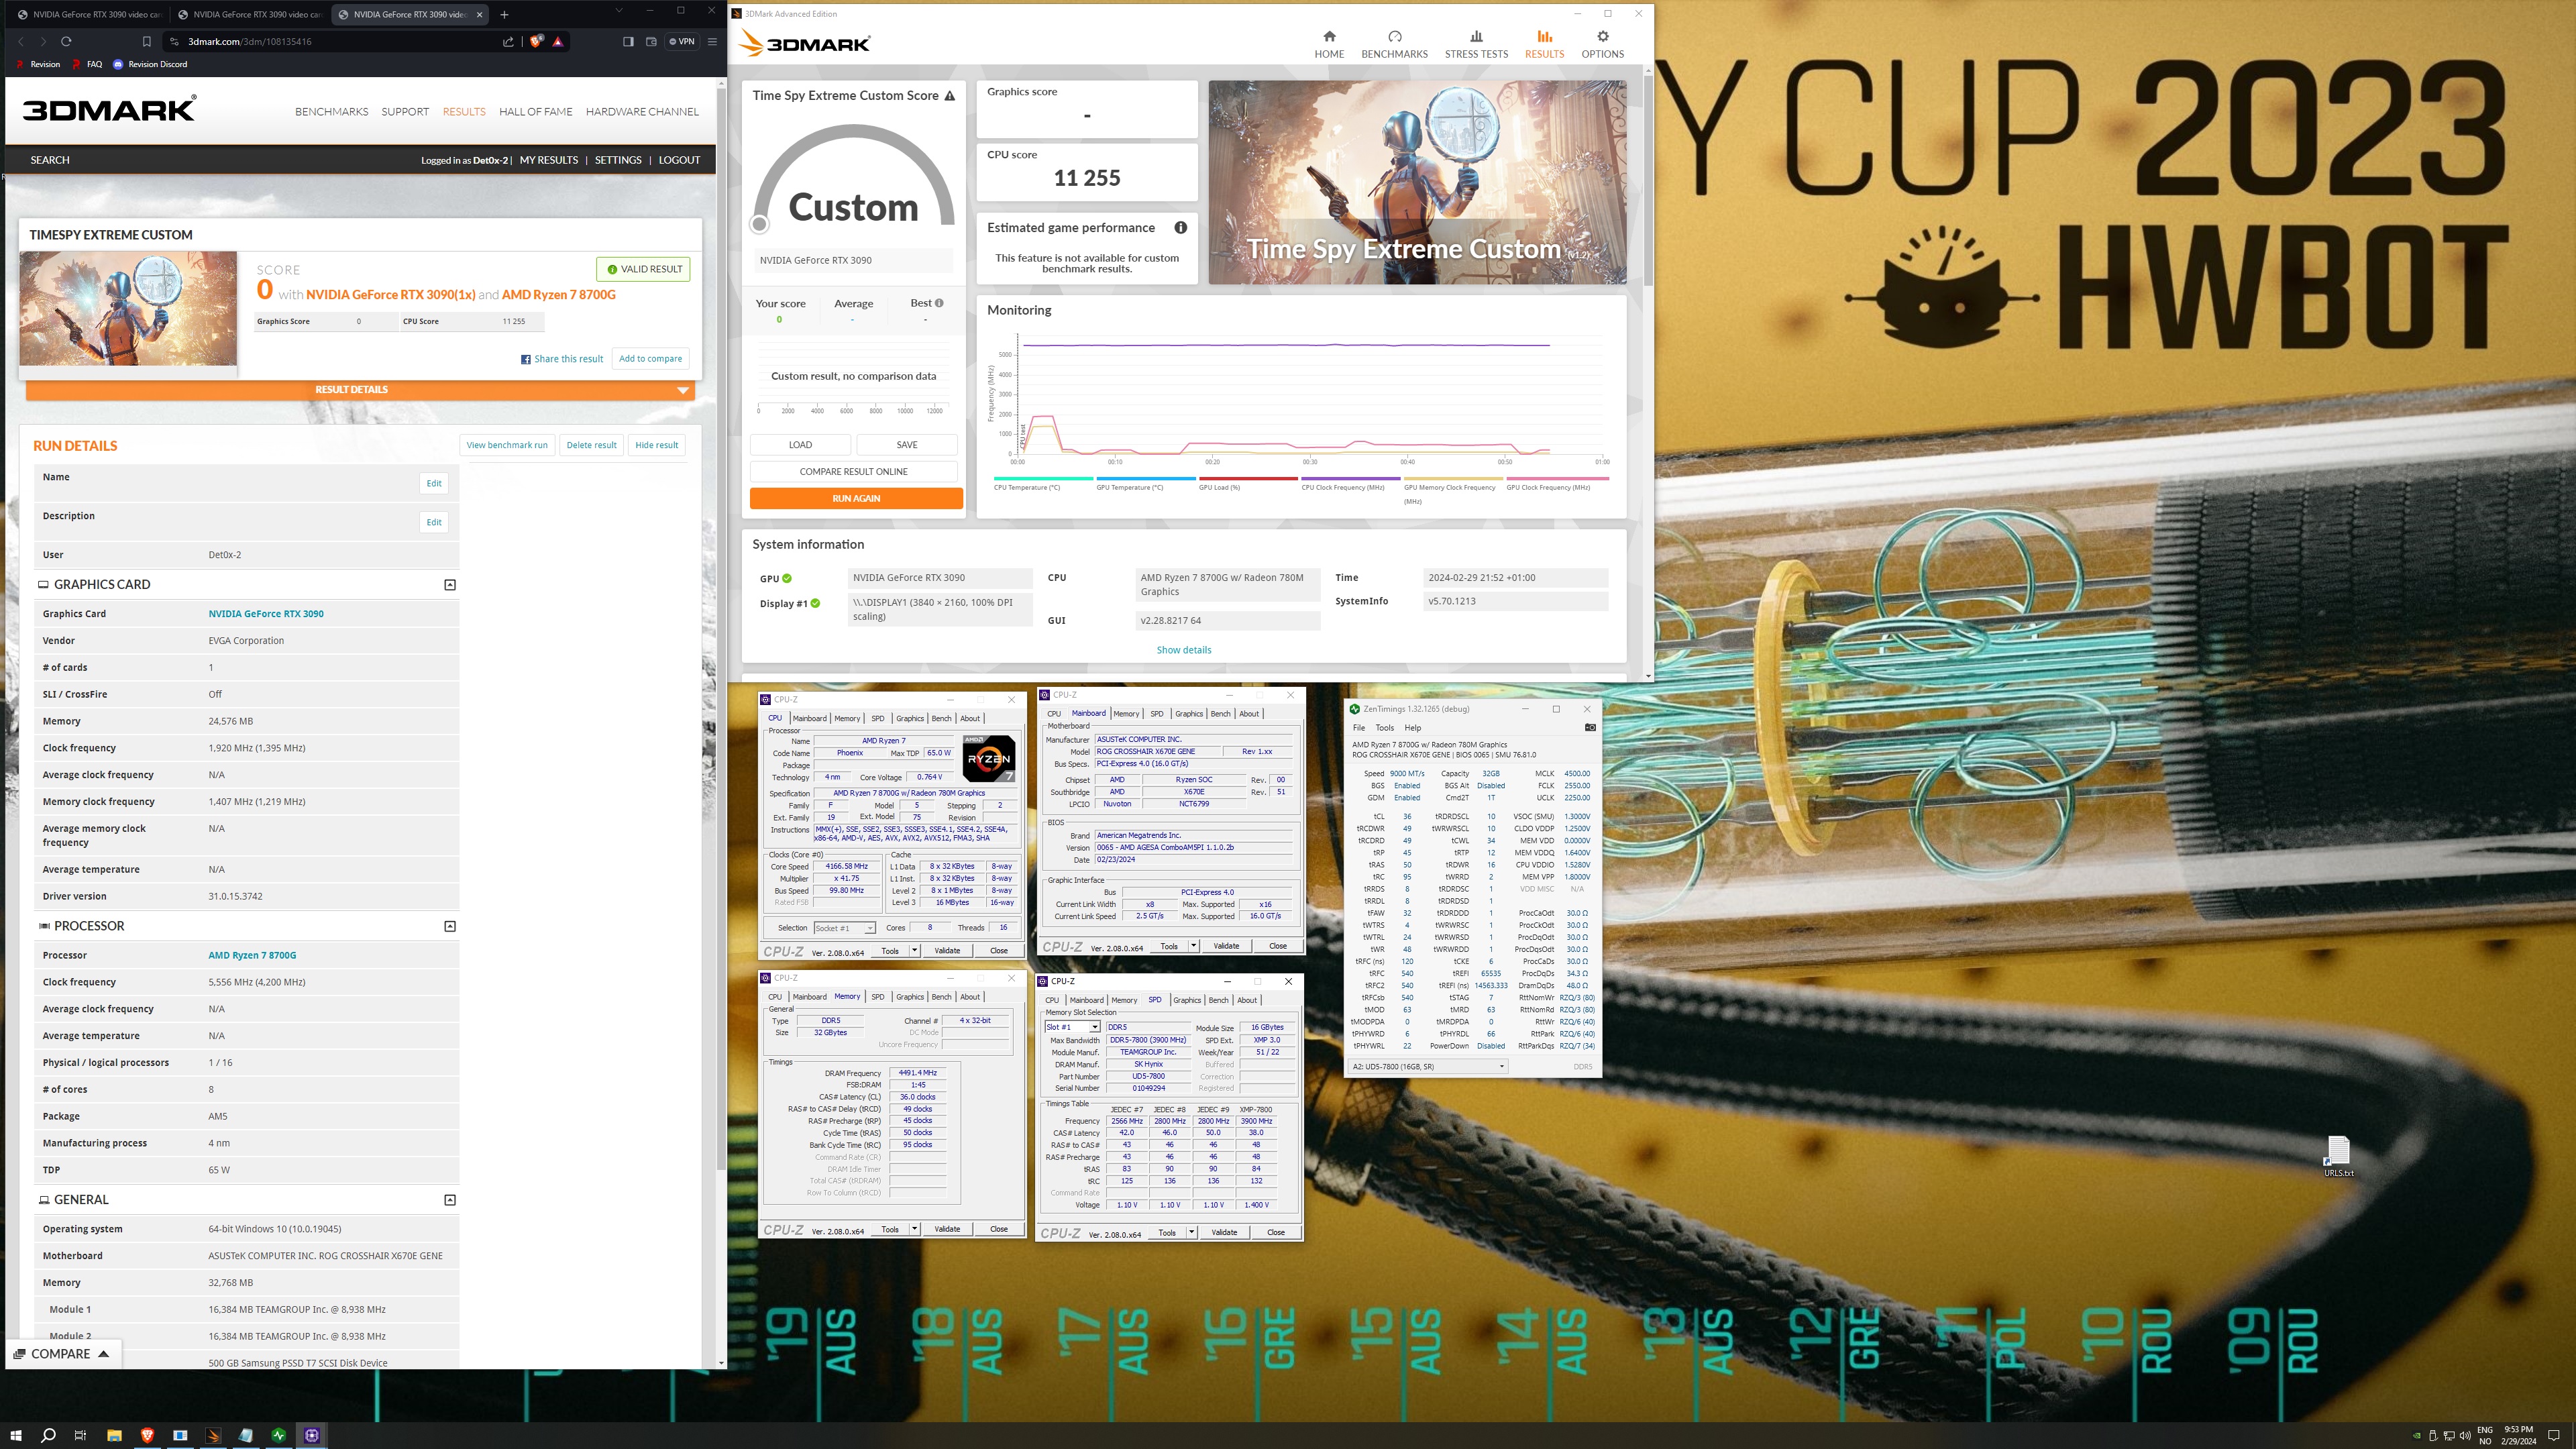Switch to About tab in CPU-Z SPD window
The height and width of the screenshot is (1449, 2576).
tap(1247, 1000)
